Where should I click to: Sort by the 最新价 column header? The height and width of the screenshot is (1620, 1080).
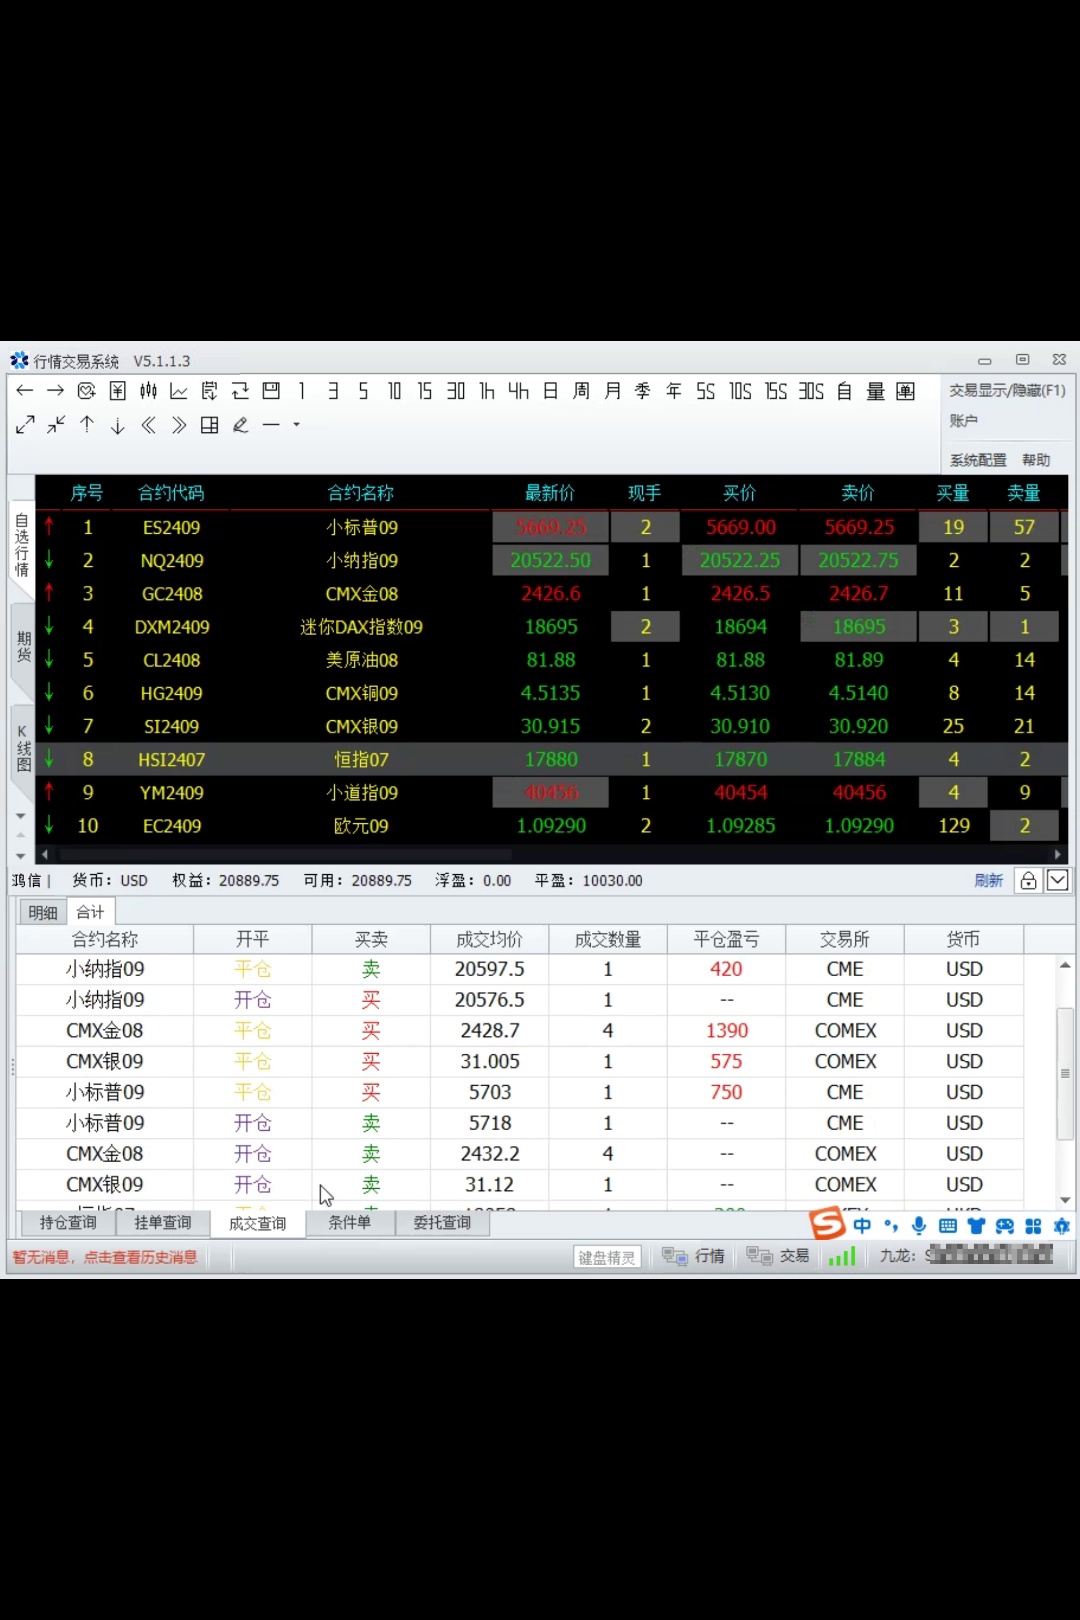point(550,493)
